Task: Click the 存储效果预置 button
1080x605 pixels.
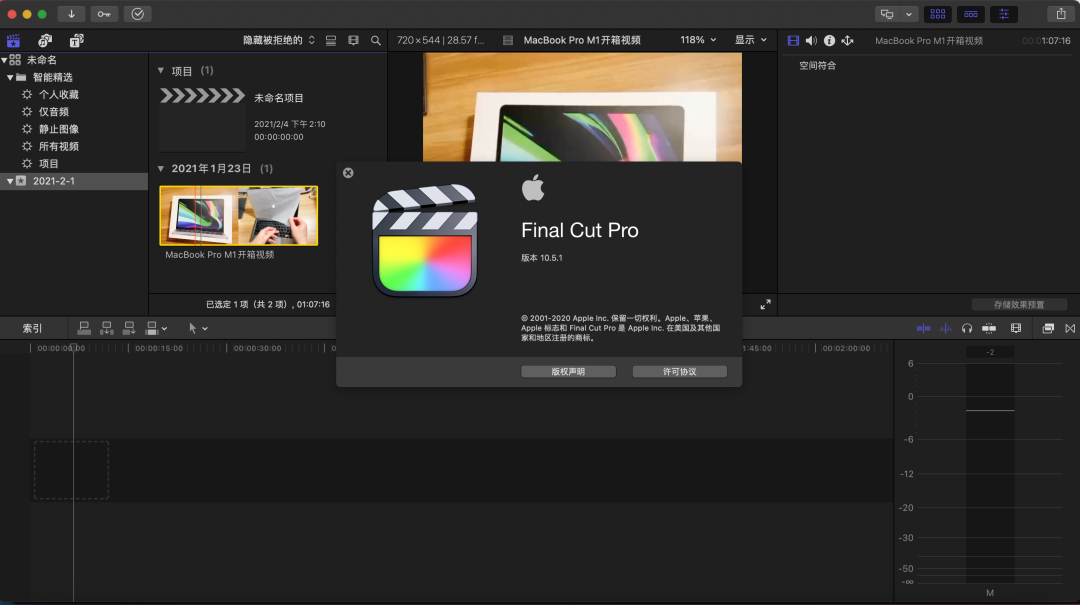Action: click(x=1019, y=305)
